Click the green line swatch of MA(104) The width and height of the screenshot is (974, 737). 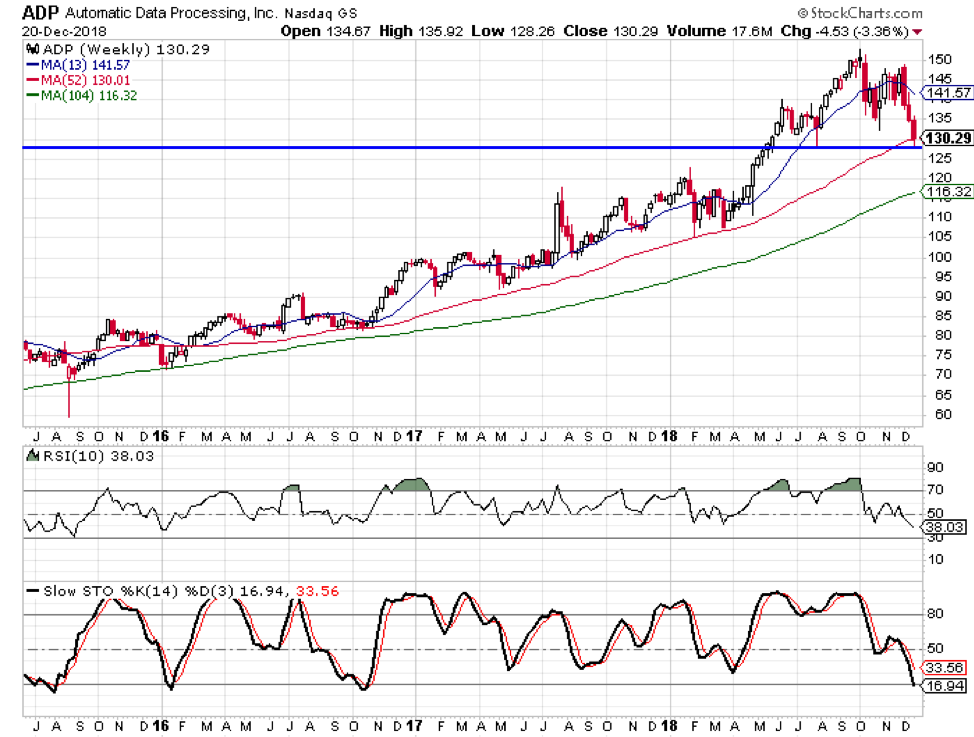click(33, 96)
